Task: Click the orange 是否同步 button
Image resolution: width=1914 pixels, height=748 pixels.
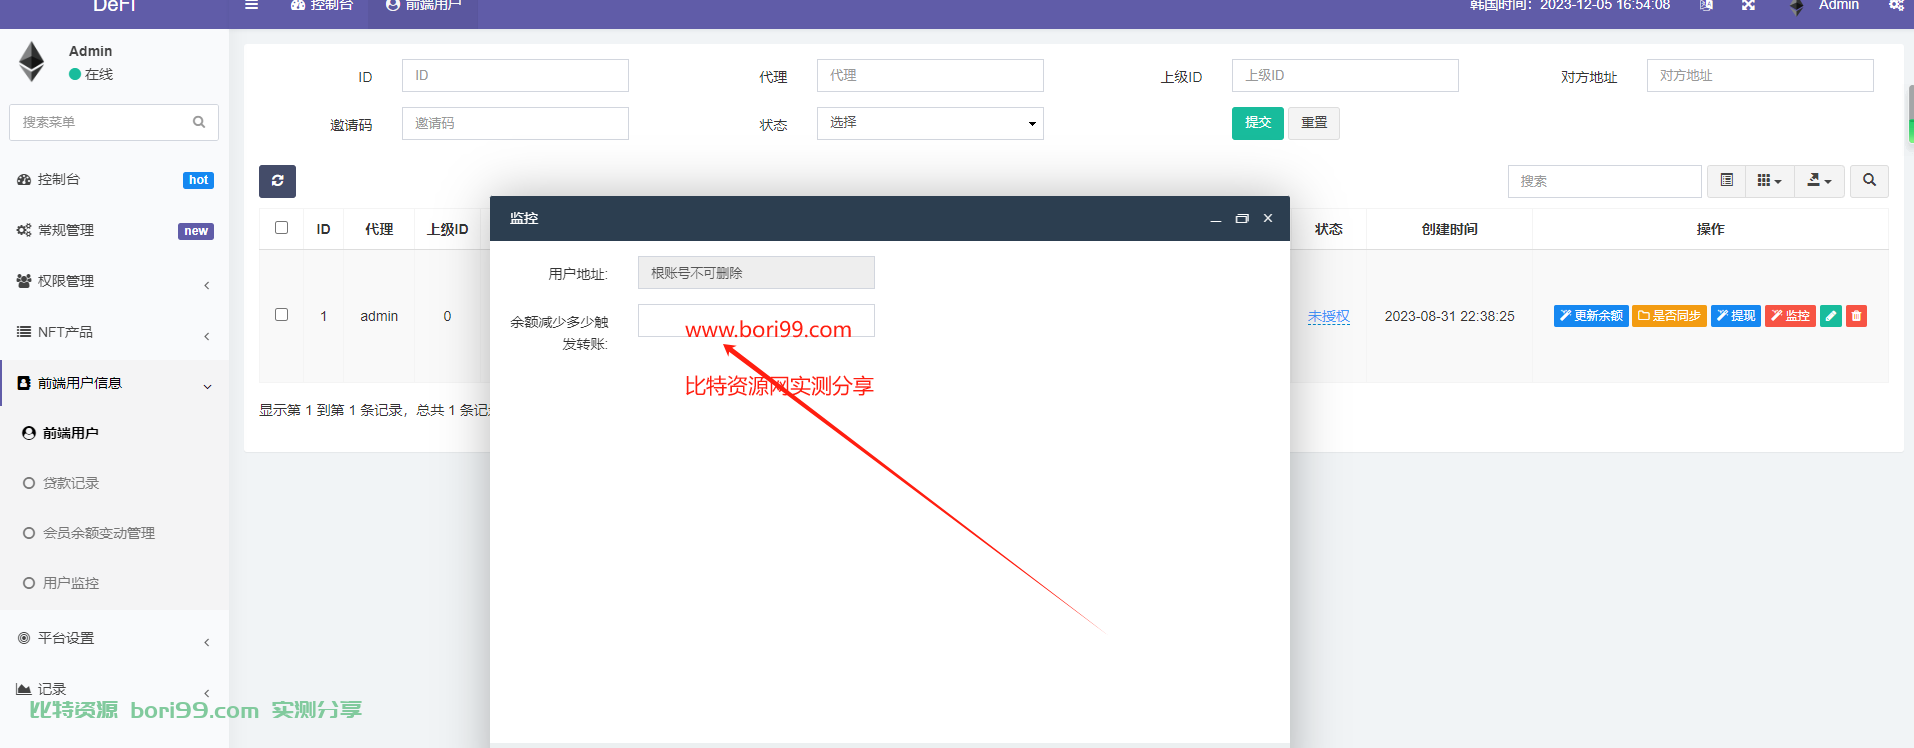Action: click(1669, 316)
